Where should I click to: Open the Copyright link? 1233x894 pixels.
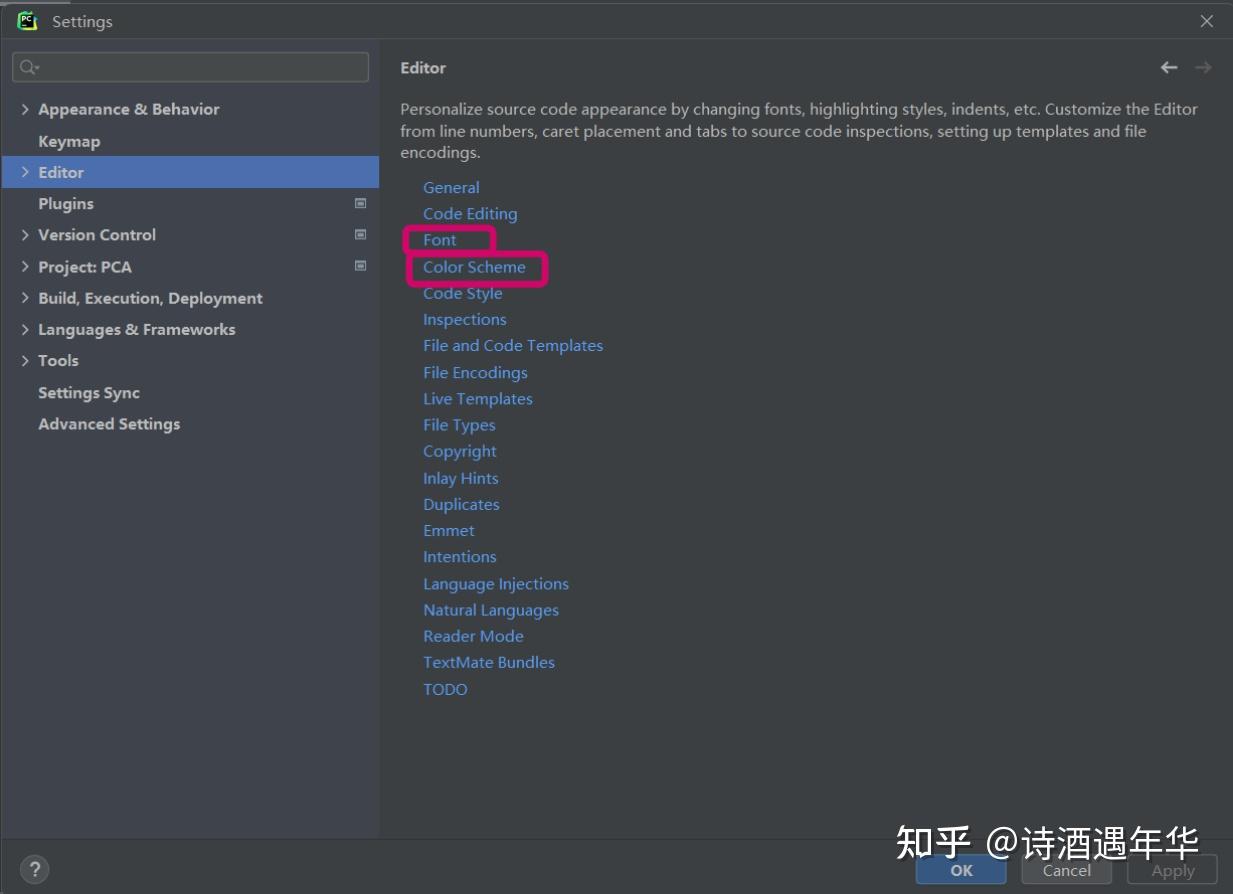460,452
